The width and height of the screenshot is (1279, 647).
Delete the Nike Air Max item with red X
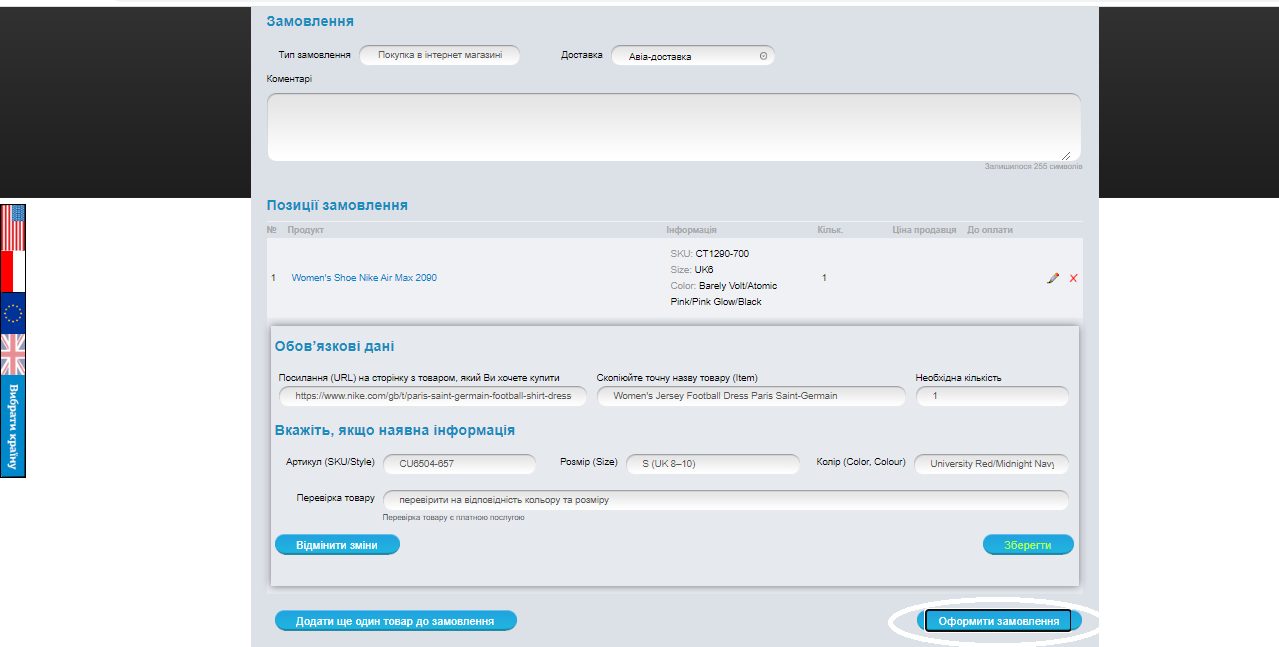pyautogui.click(x=1073, y=278)
